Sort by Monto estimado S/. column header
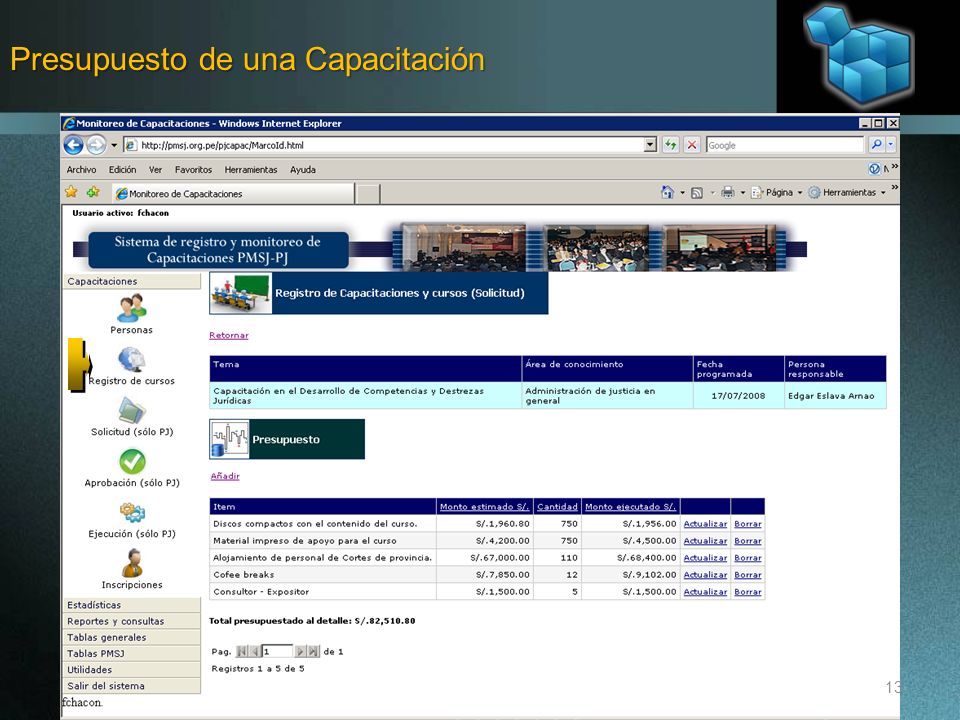Image resolution: width=960 pixels, height=720 pixels. point(484,507)
